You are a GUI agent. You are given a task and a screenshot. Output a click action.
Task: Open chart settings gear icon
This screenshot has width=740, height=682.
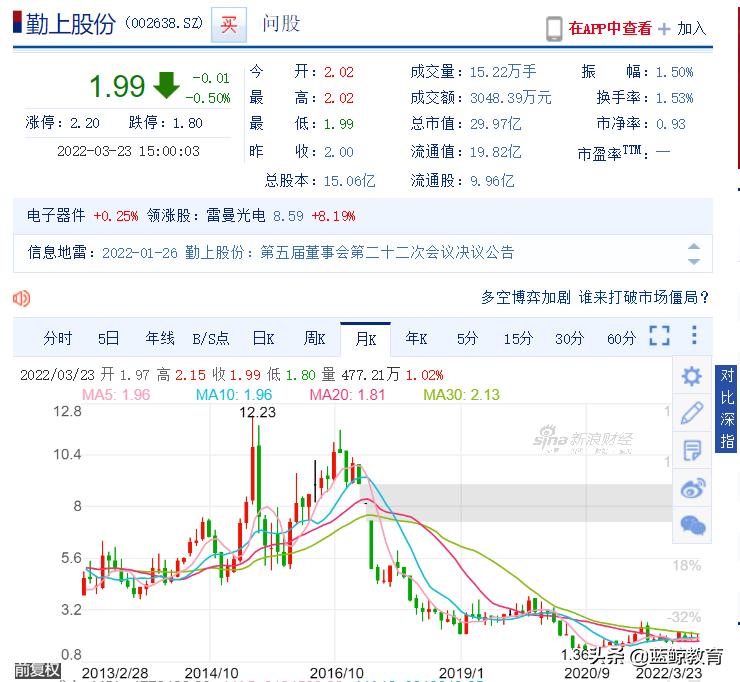click(691, 376)
